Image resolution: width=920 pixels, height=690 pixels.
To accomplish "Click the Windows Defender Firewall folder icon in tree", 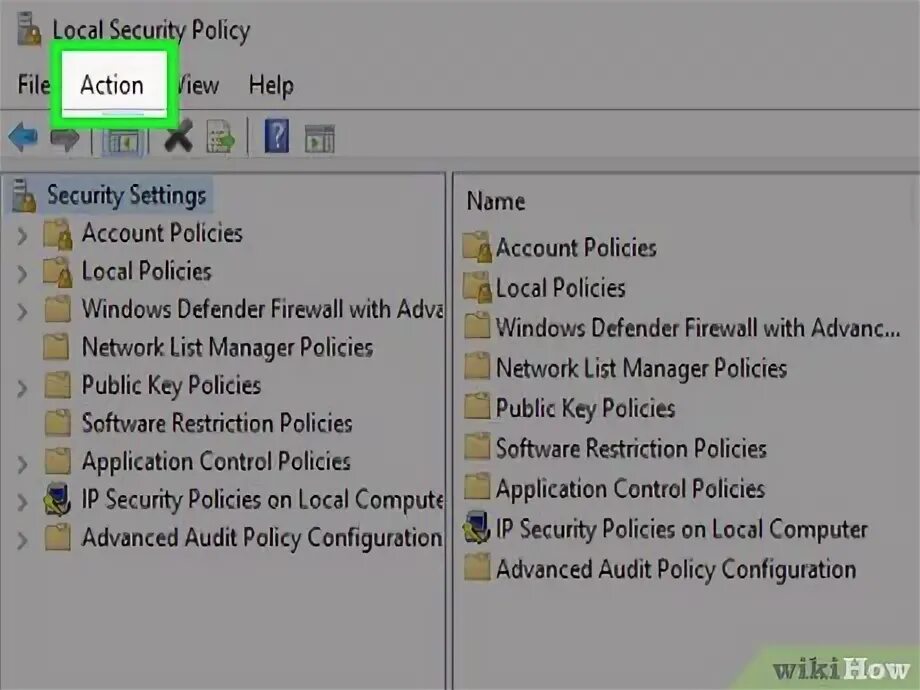I will 58,309.
